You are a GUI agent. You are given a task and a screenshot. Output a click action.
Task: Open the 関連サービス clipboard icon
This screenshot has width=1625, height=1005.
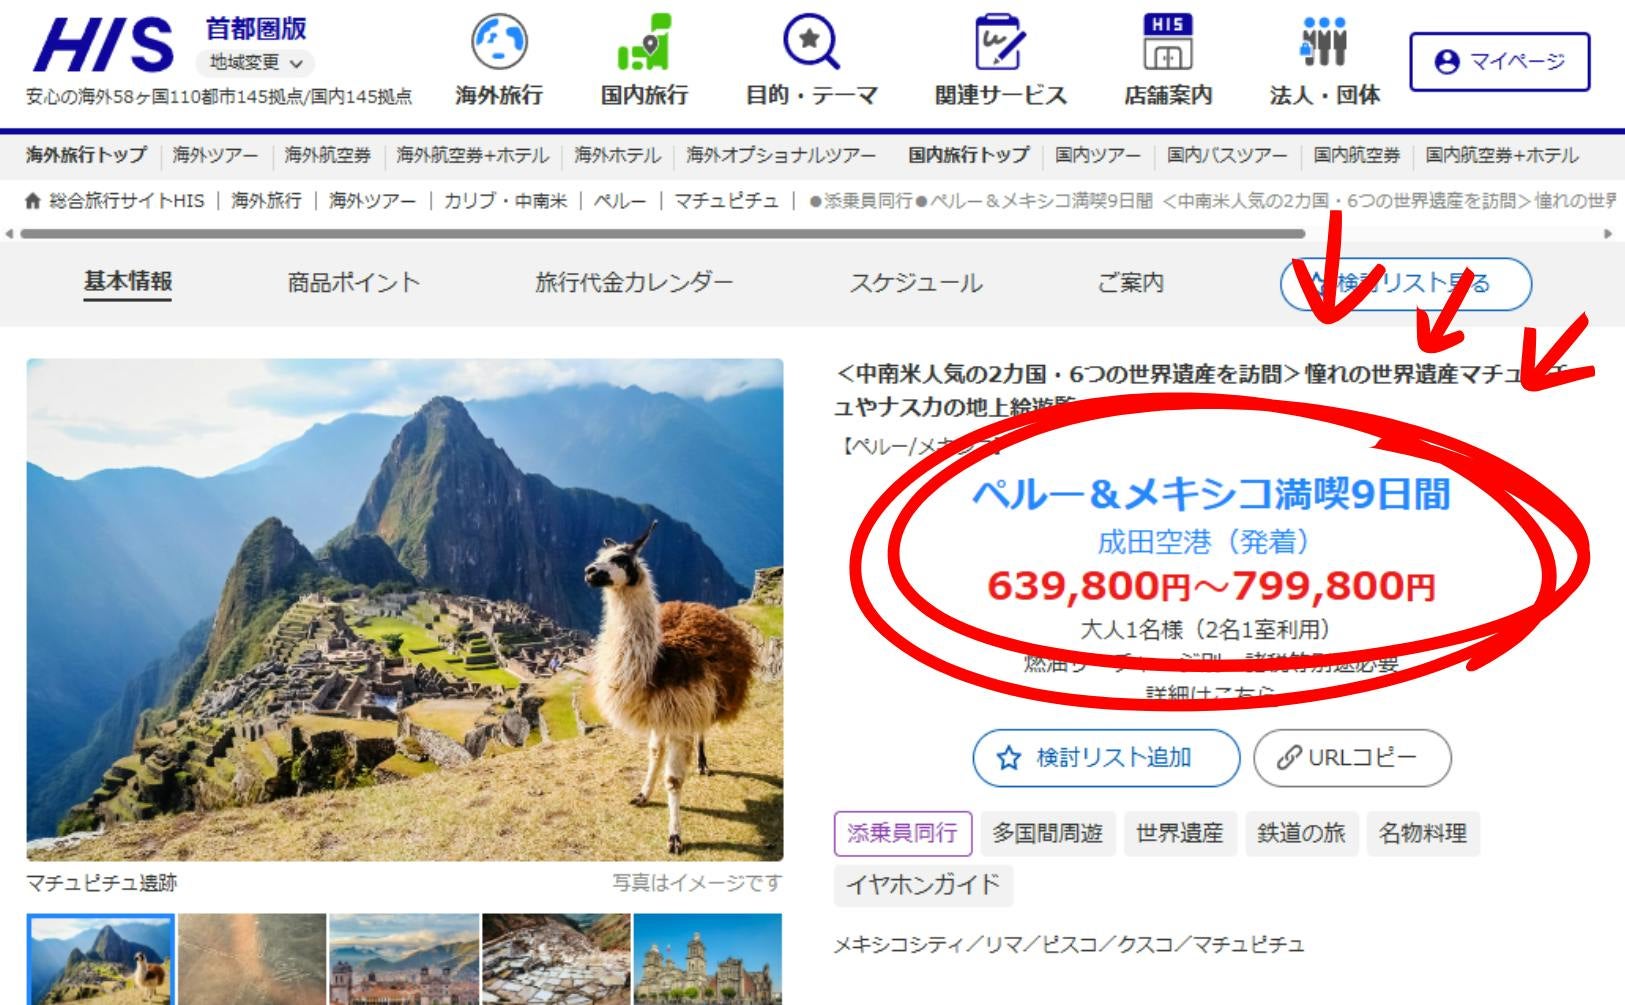coord(1000,43)
